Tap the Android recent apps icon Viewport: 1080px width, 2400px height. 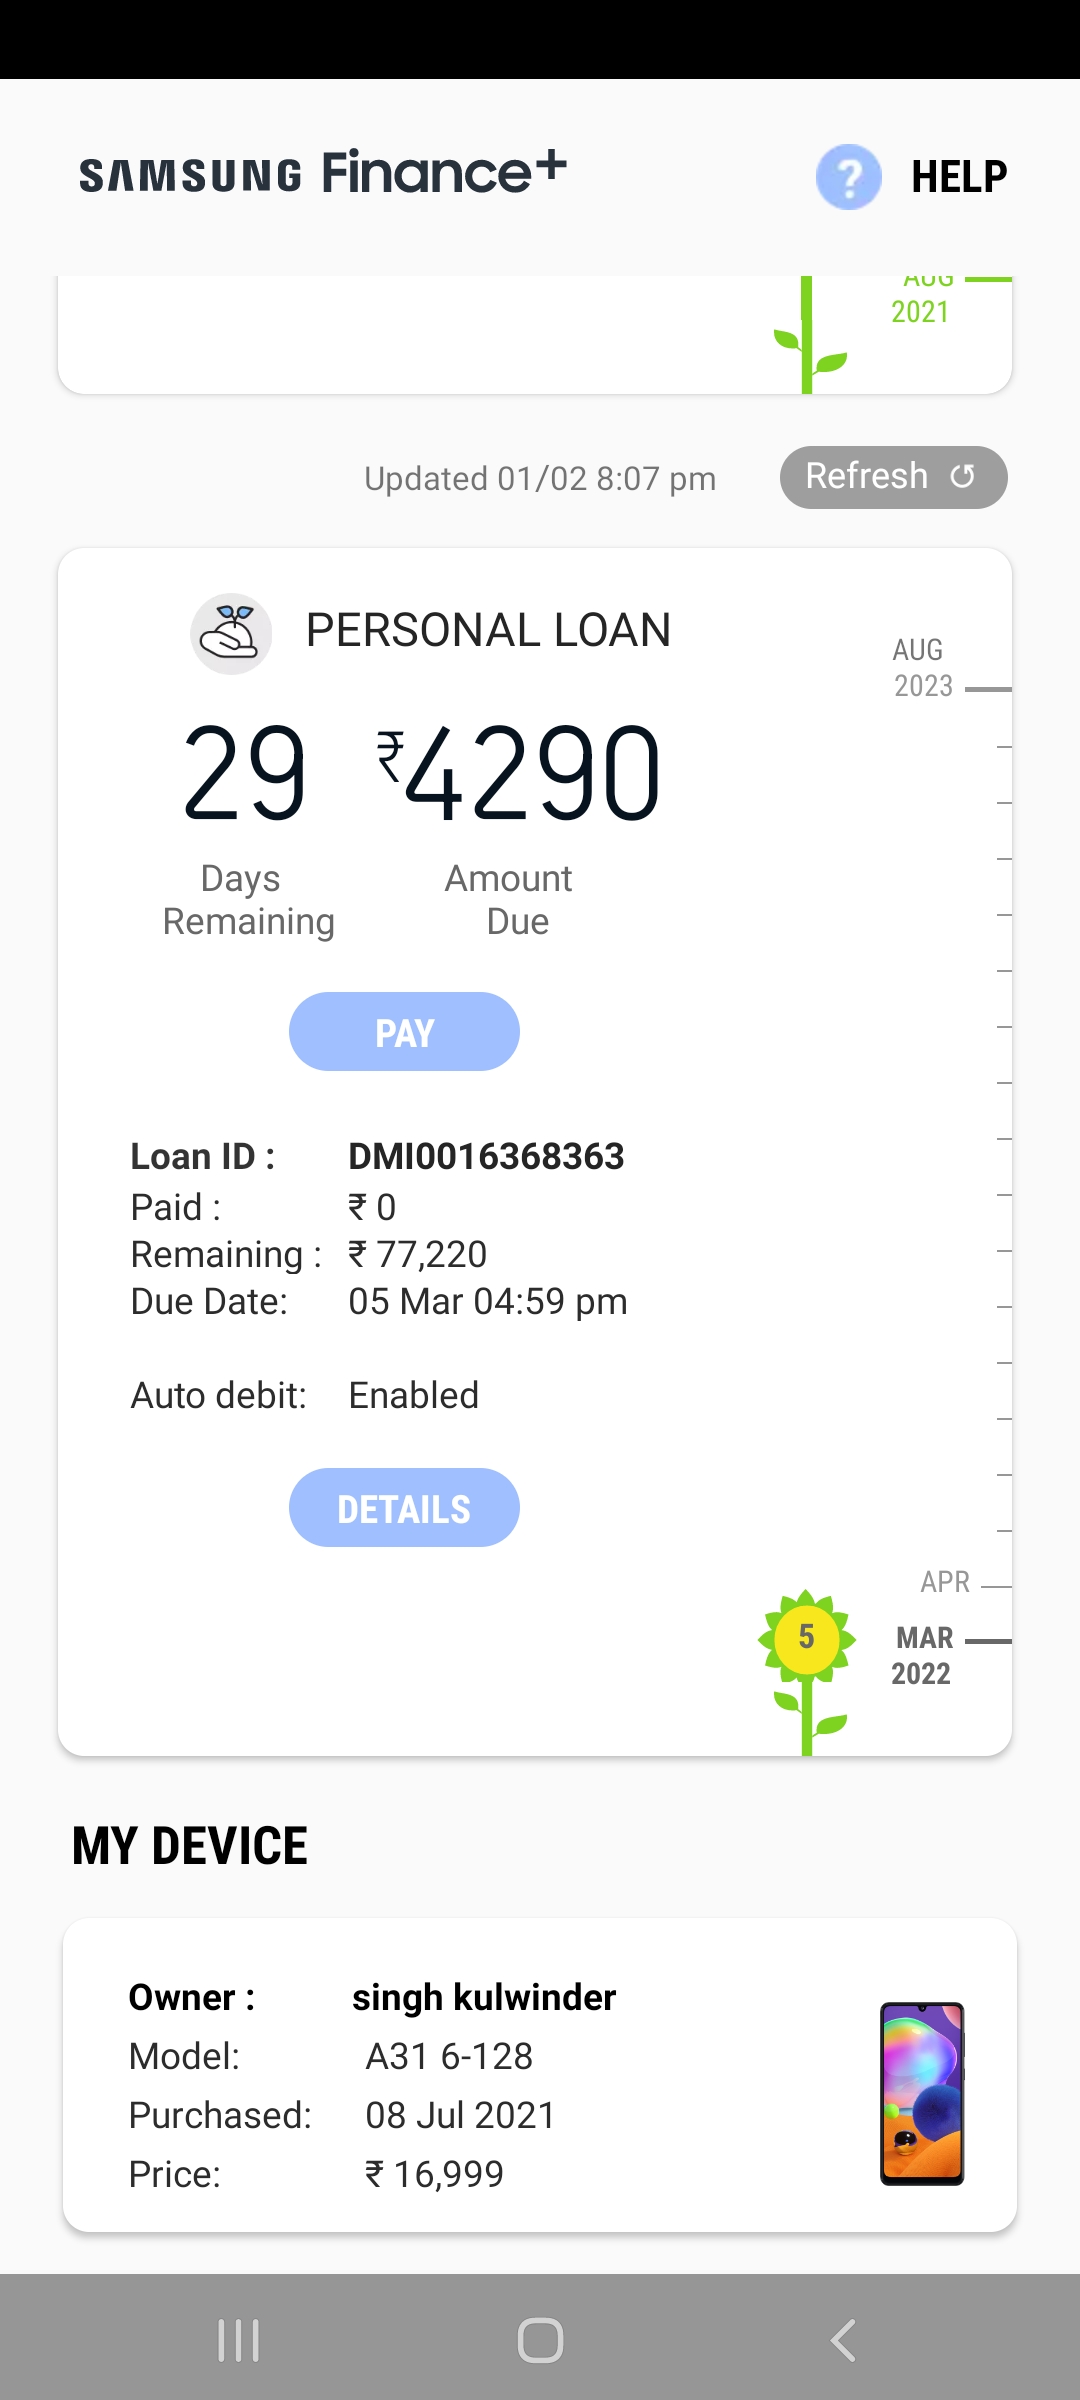[x=239, y=2340]
